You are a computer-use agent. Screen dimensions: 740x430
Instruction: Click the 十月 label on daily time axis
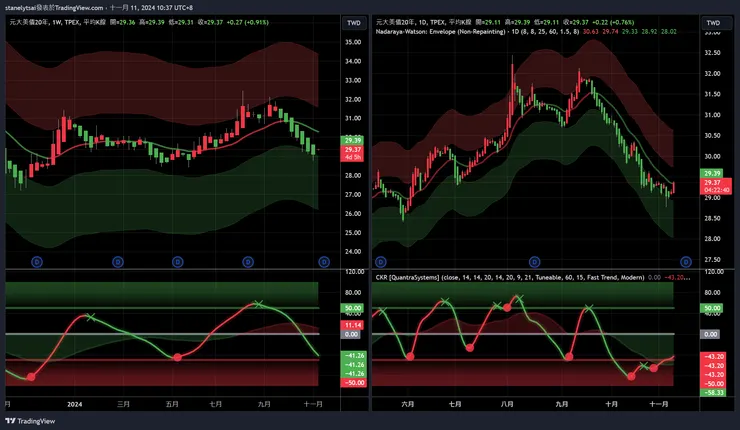coord(611,404)
